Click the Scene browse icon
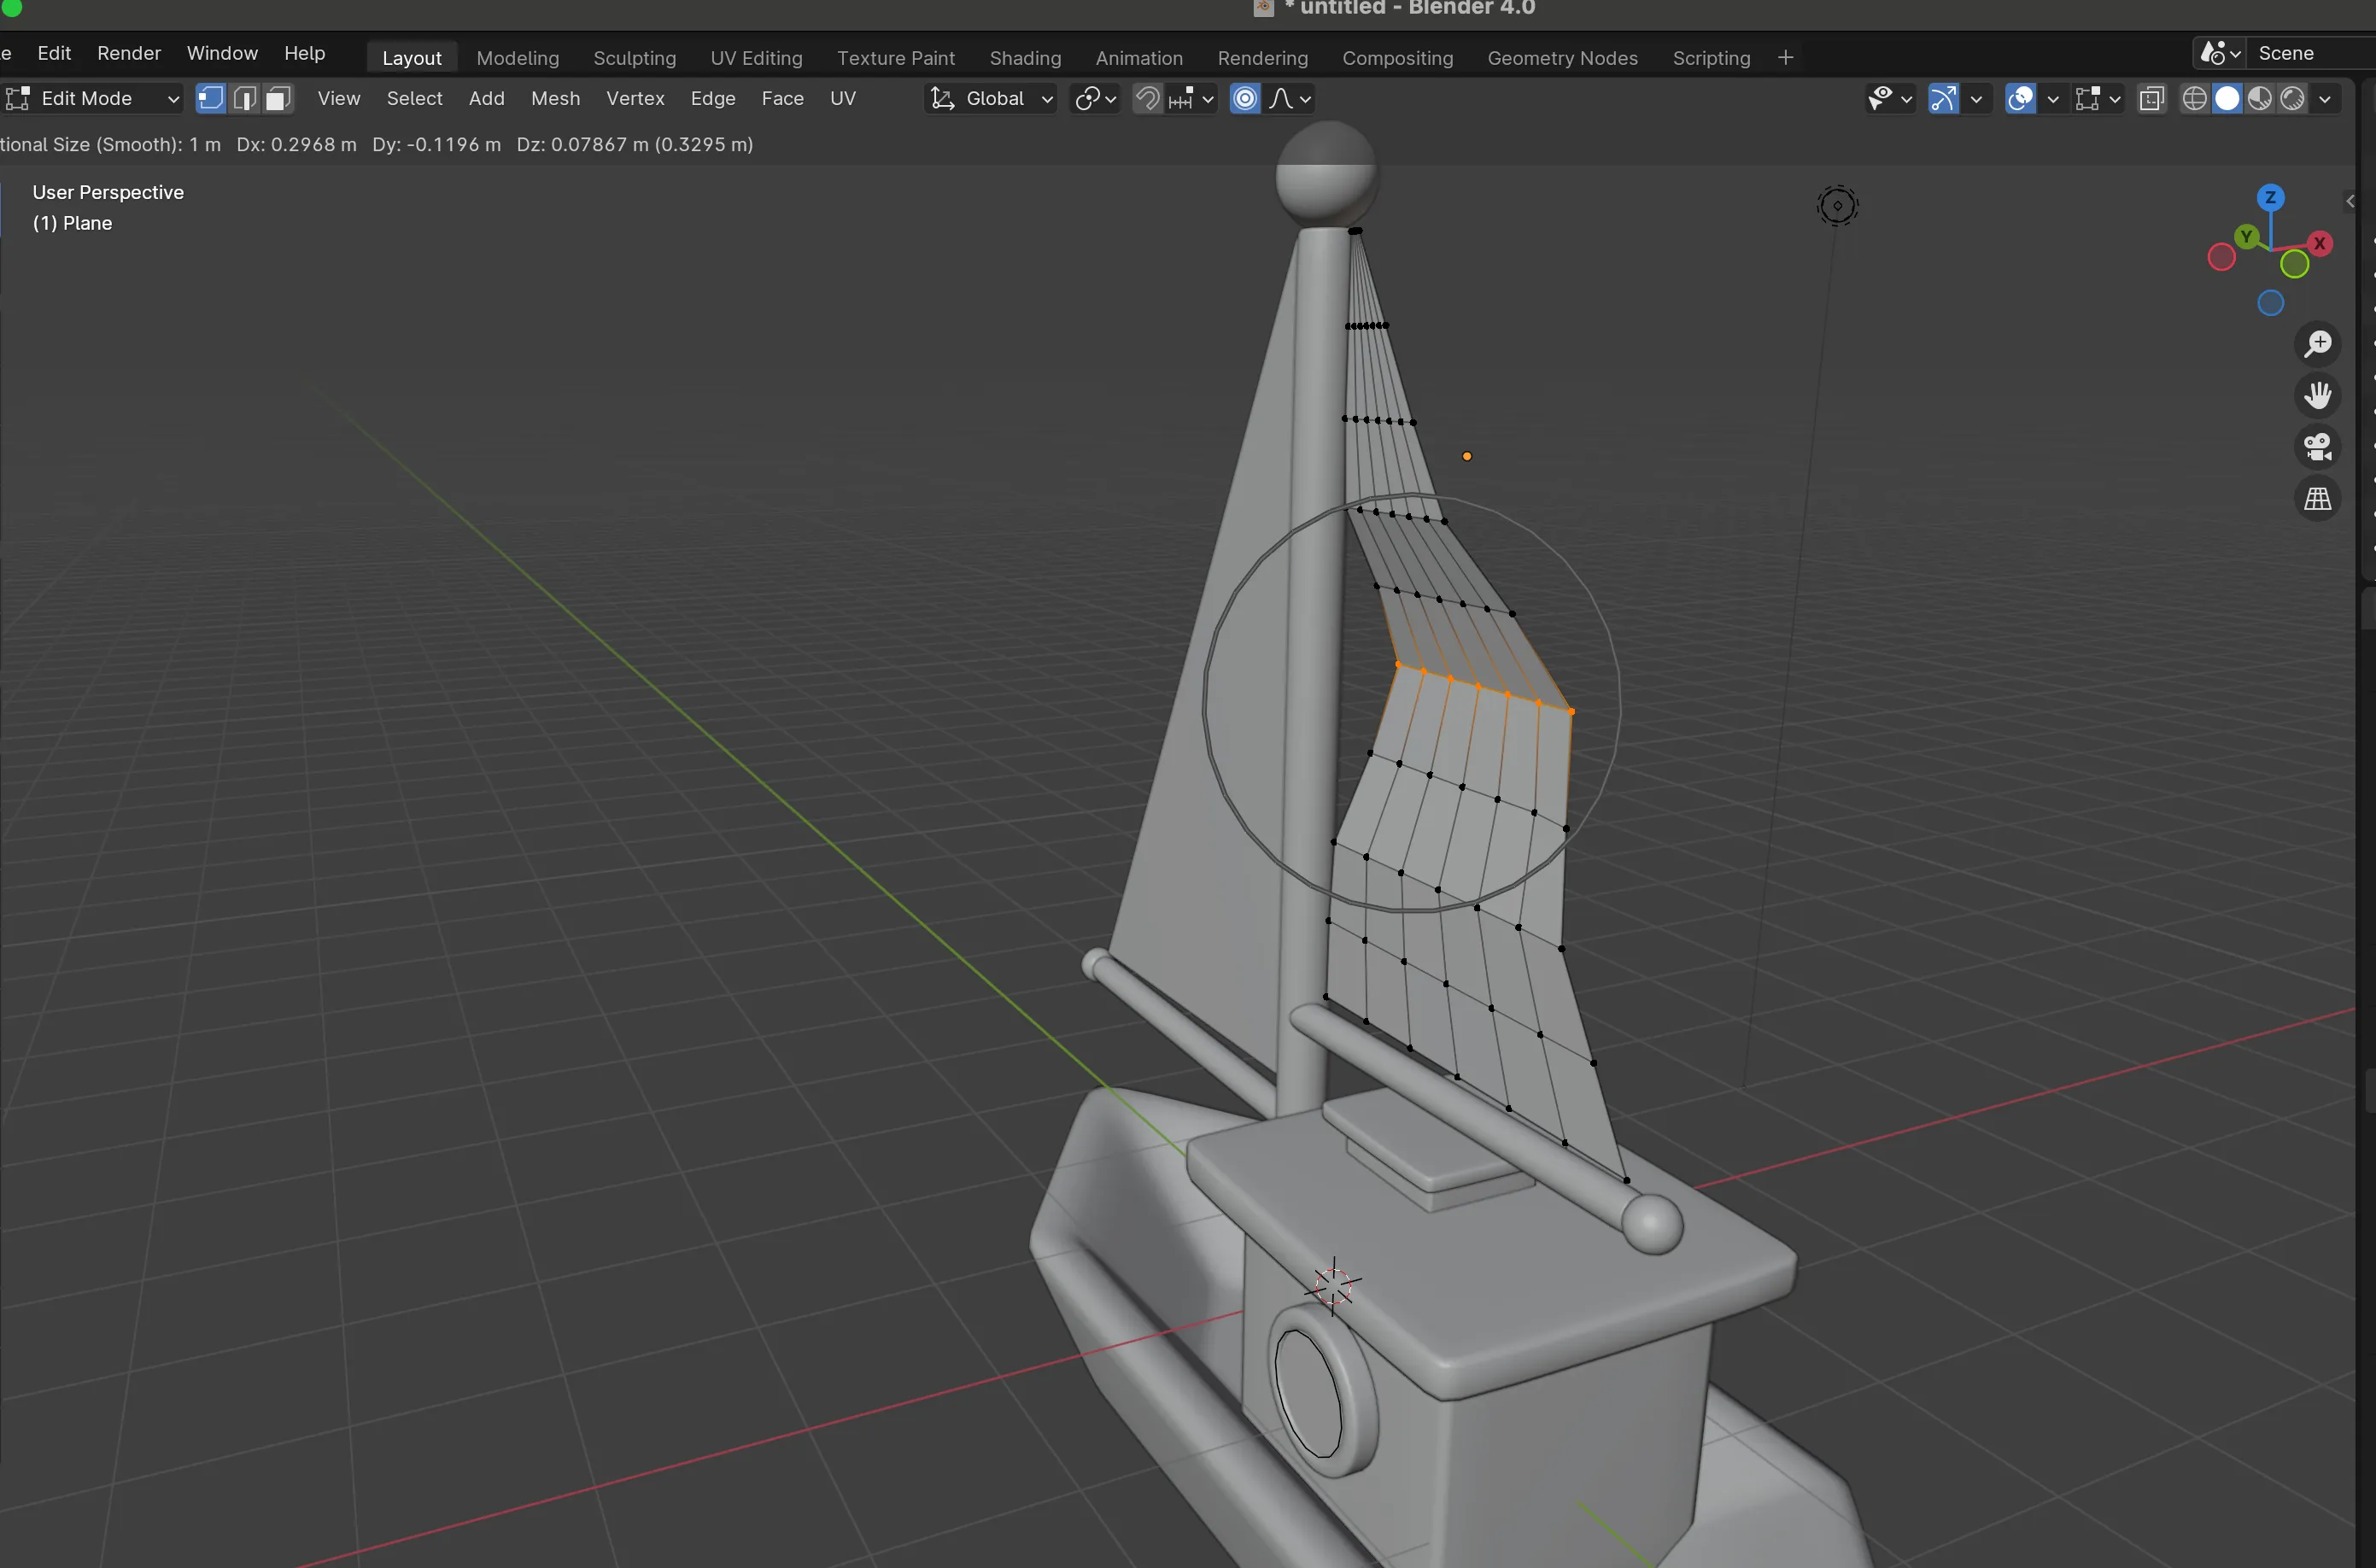Viewport: 2376px width, 1568px height. tap(2219, 53)
